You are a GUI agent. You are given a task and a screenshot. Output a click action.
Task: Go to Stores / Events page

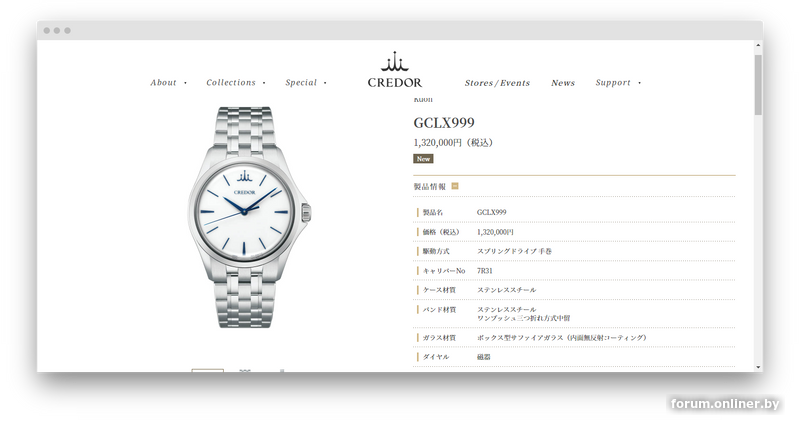[497, 83]
